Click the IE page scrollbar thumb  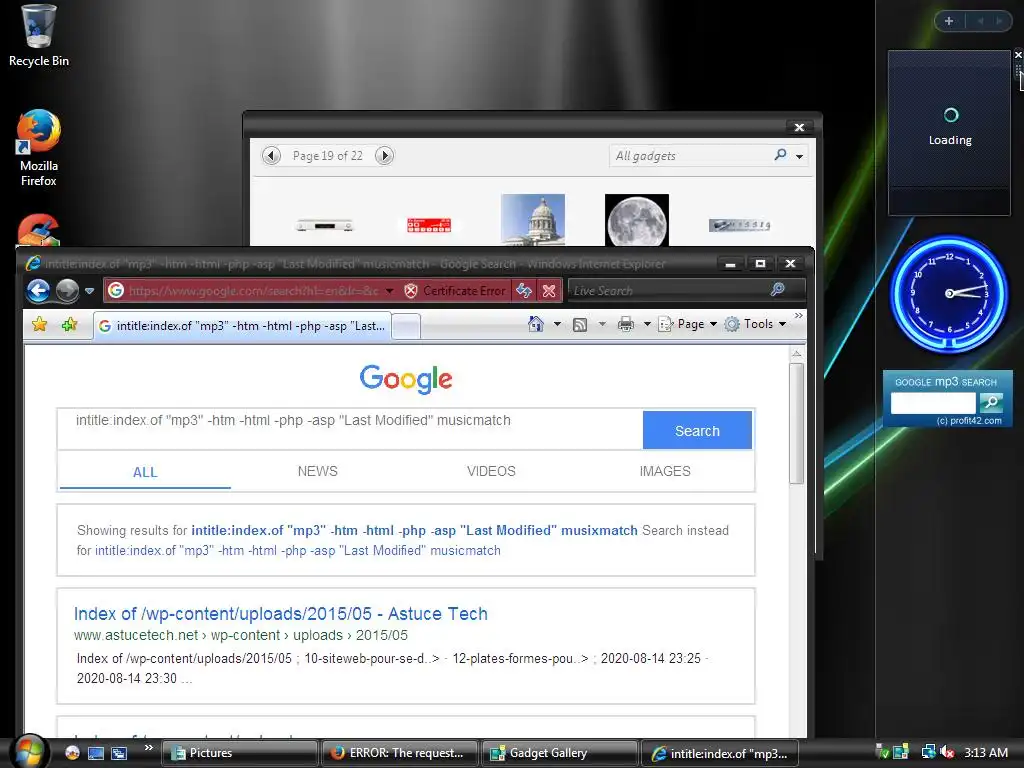click(796, 423)
